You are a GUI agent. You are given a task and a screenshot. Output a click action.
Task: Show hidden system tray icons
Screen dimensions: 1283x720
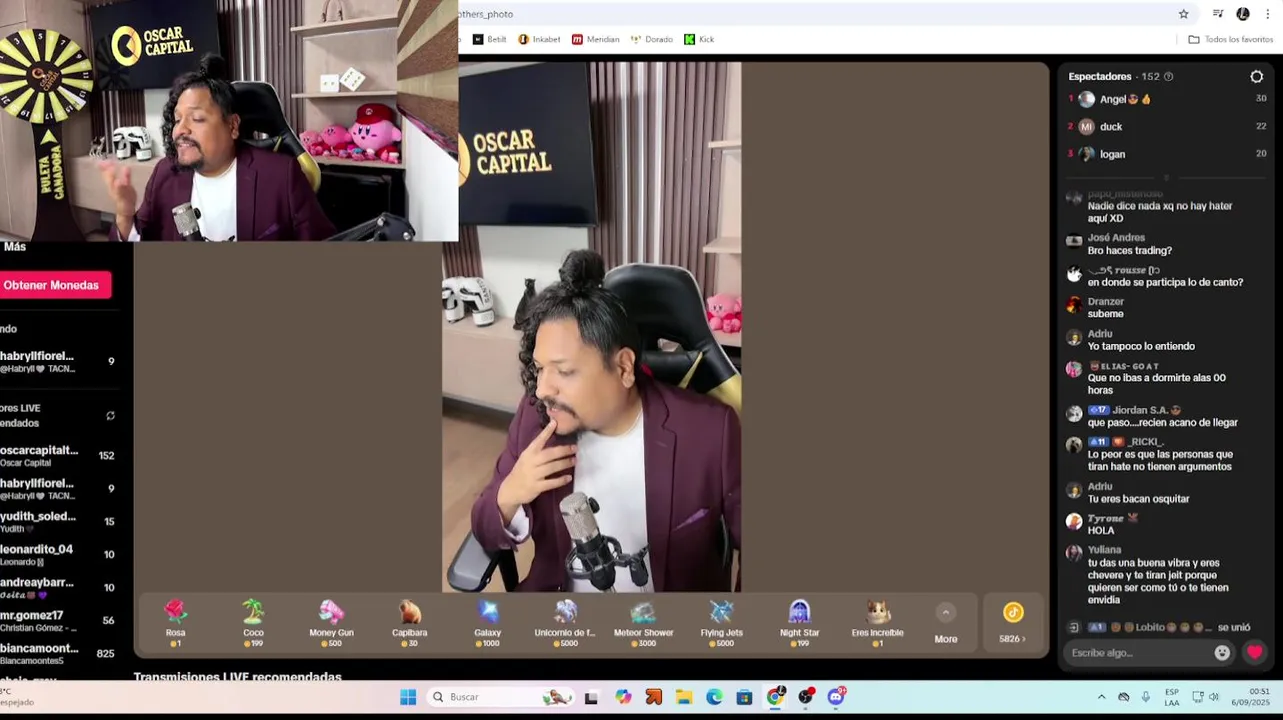coord(1101,697)
